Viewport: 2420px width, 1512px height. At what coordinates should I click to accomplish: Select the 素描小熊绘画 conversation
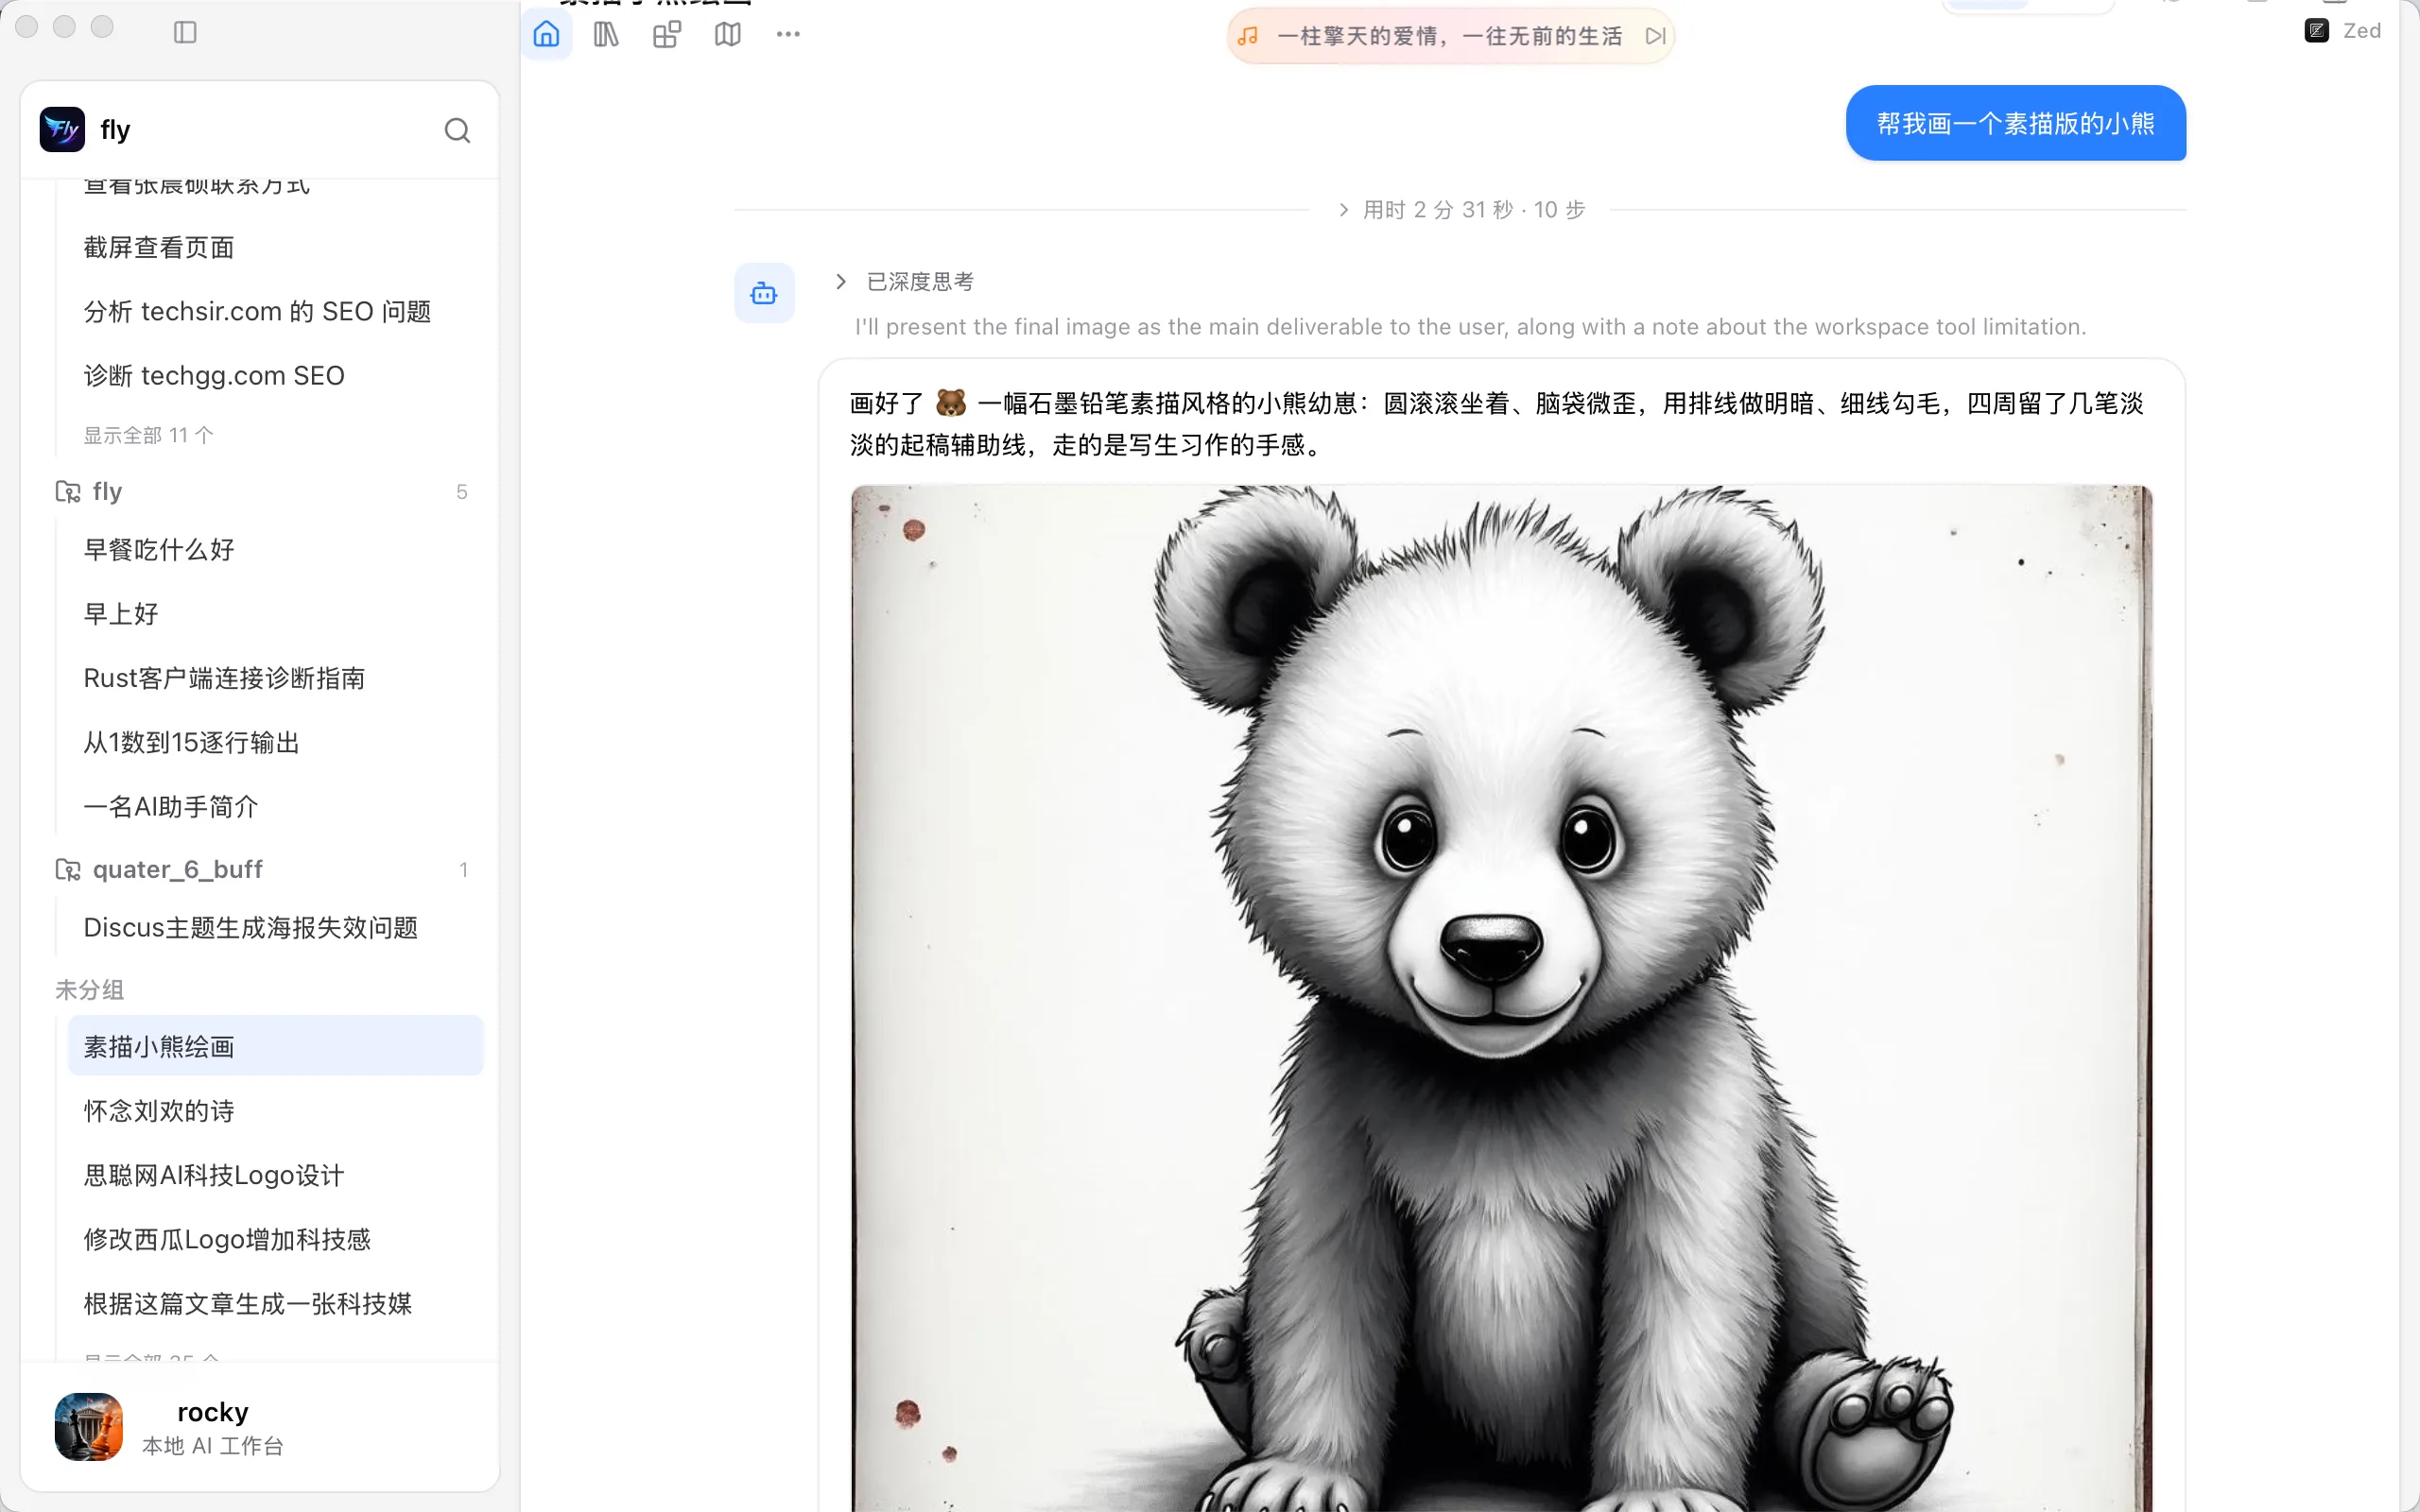coord(275,1046)
